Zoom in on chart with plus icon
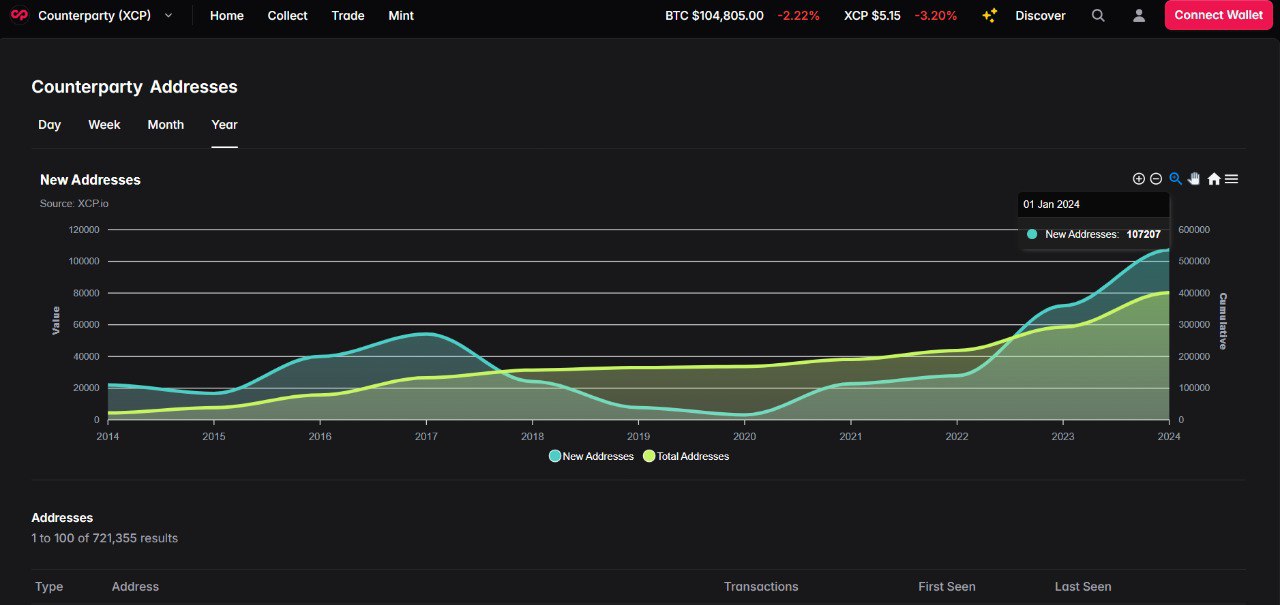This screenshot has width=1280, height=605. pos(1138,179)
